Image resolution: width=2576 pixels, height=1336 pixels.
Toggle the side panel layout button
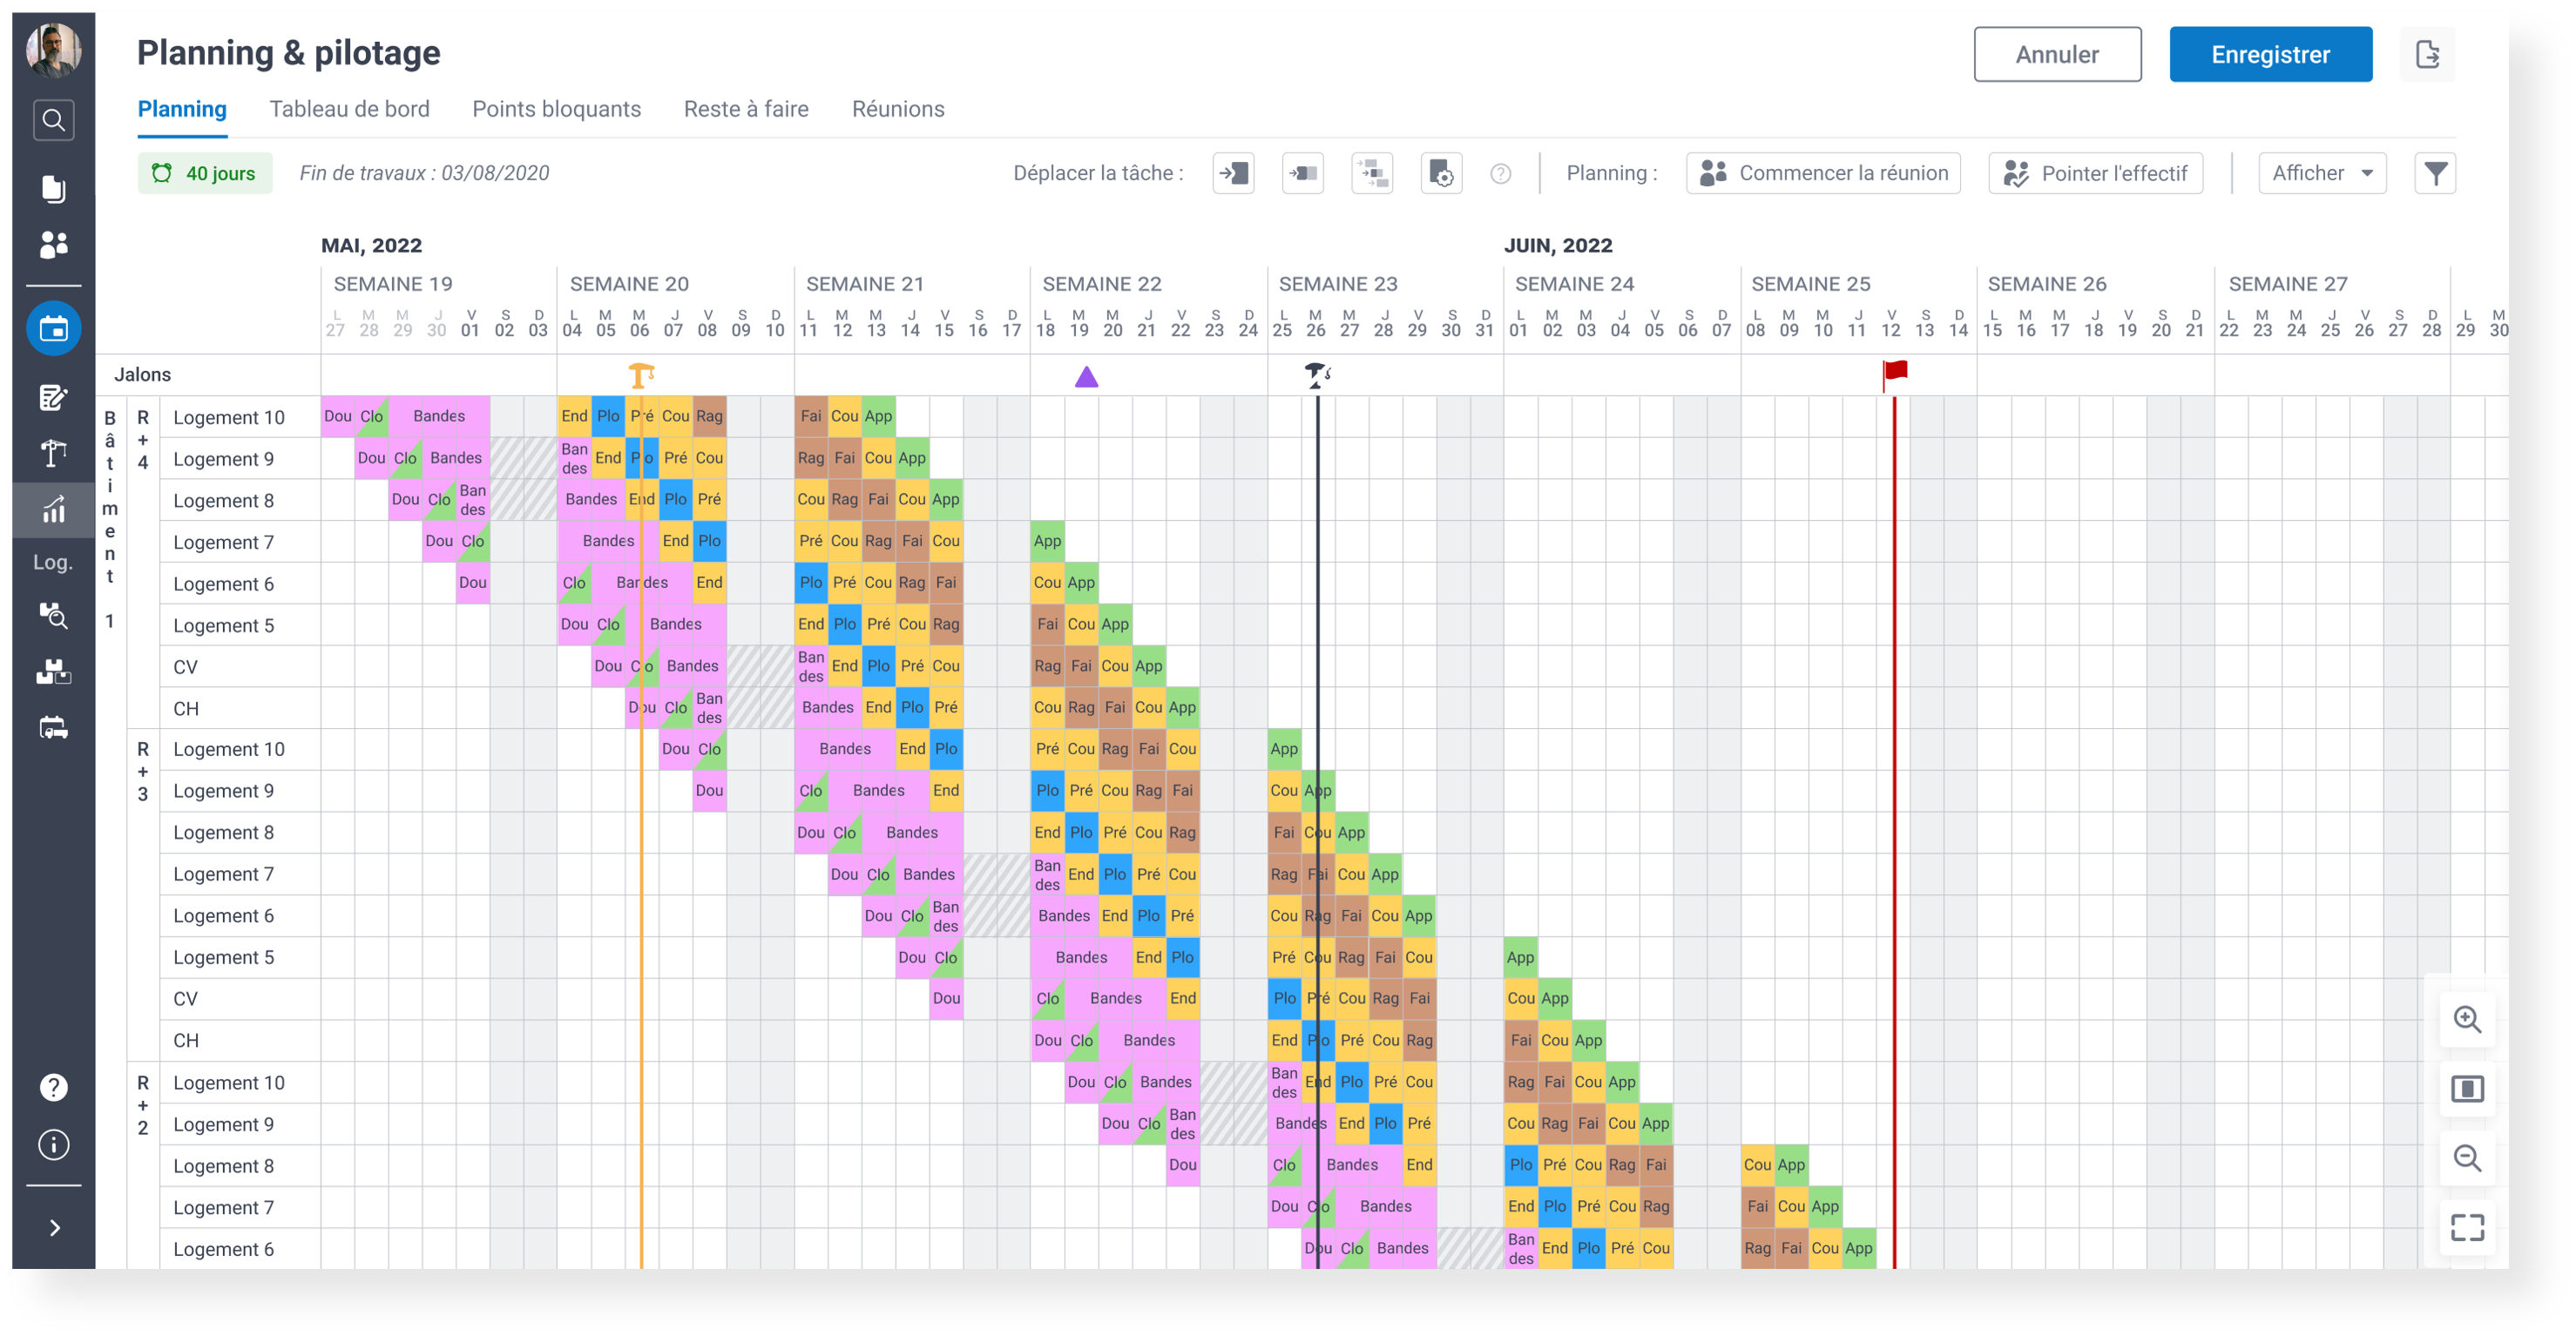tap(2467, 1088)
